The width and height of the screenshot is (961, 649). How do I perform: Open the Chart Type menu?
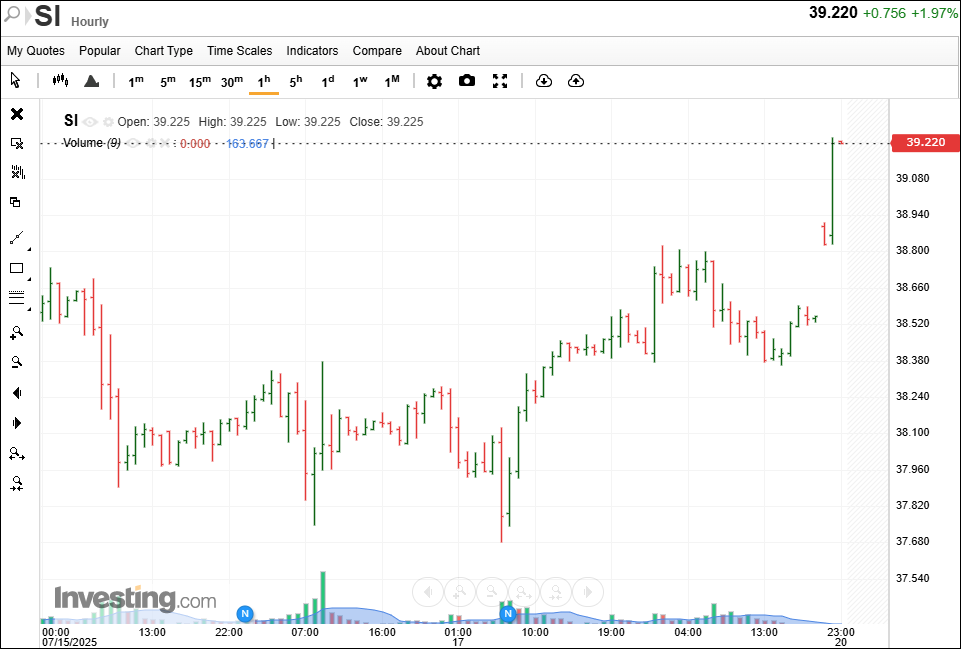click(164, 51)
